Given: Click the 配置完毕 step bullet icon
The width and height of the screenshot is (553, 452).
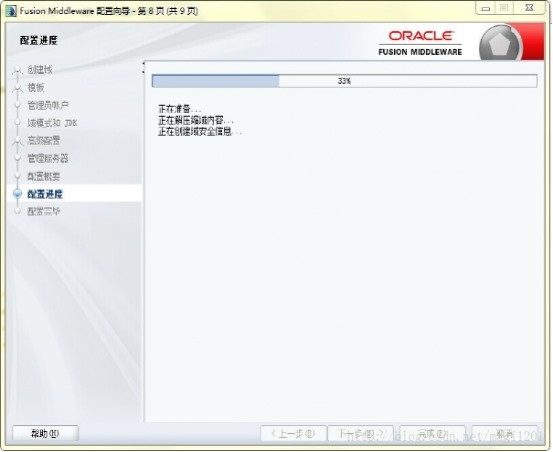Looking at the screenshot, I should pyautogui.click(x=17, y=211).
